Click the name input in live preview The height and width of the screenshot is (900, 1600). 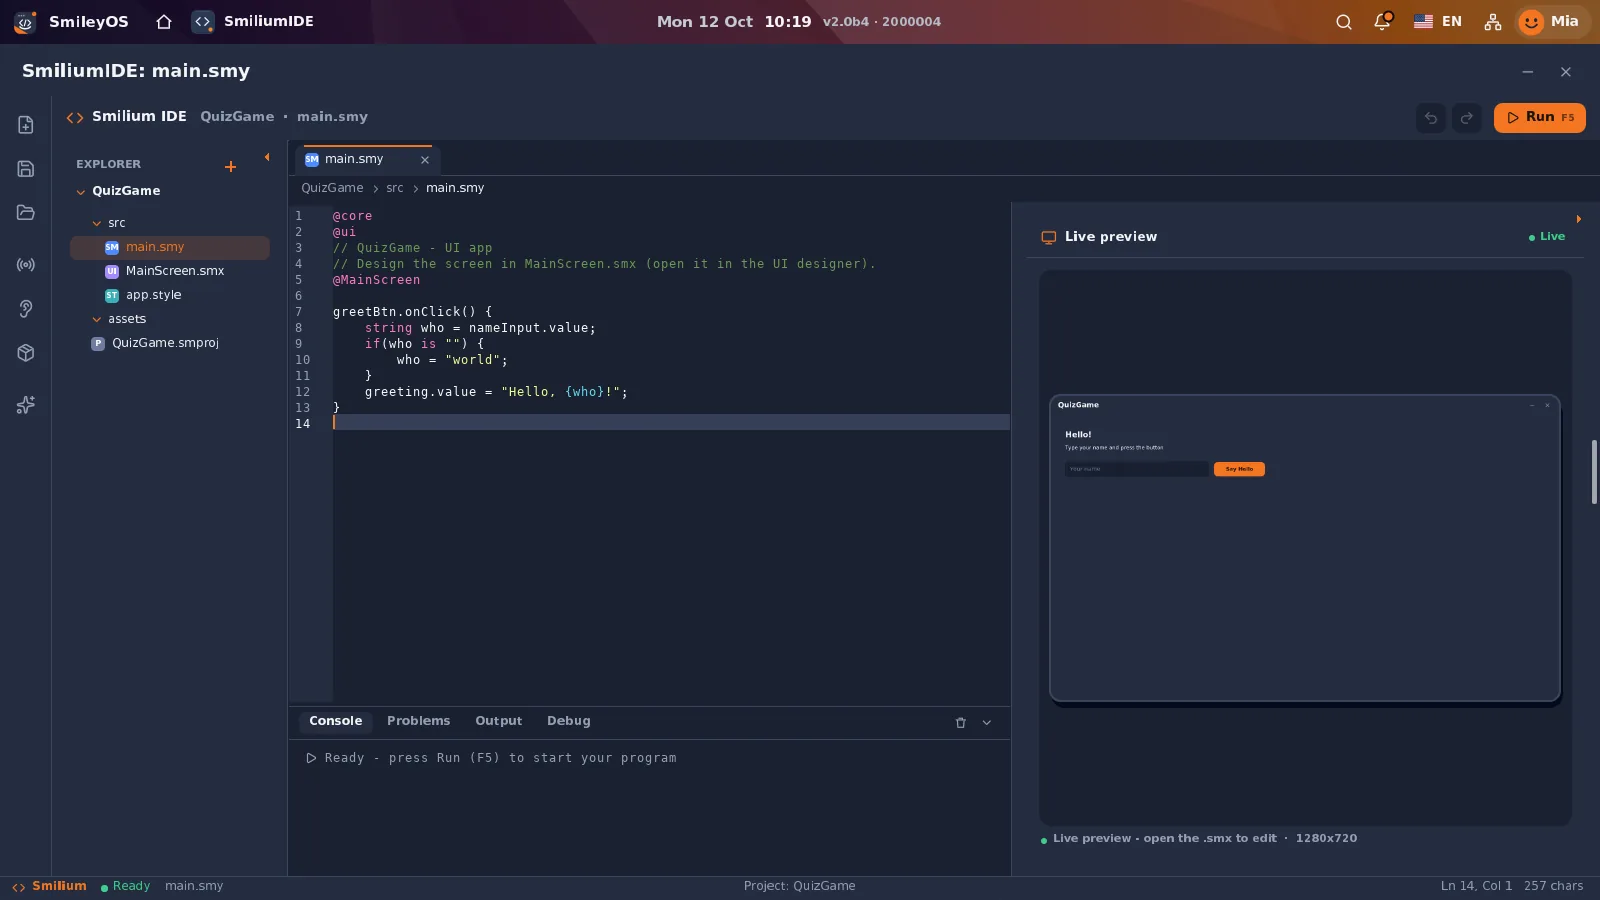click(x=1137, y=469)
